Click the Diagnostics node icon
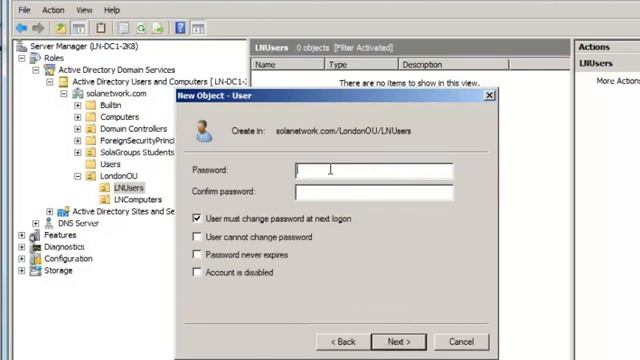 pos(36,247)
